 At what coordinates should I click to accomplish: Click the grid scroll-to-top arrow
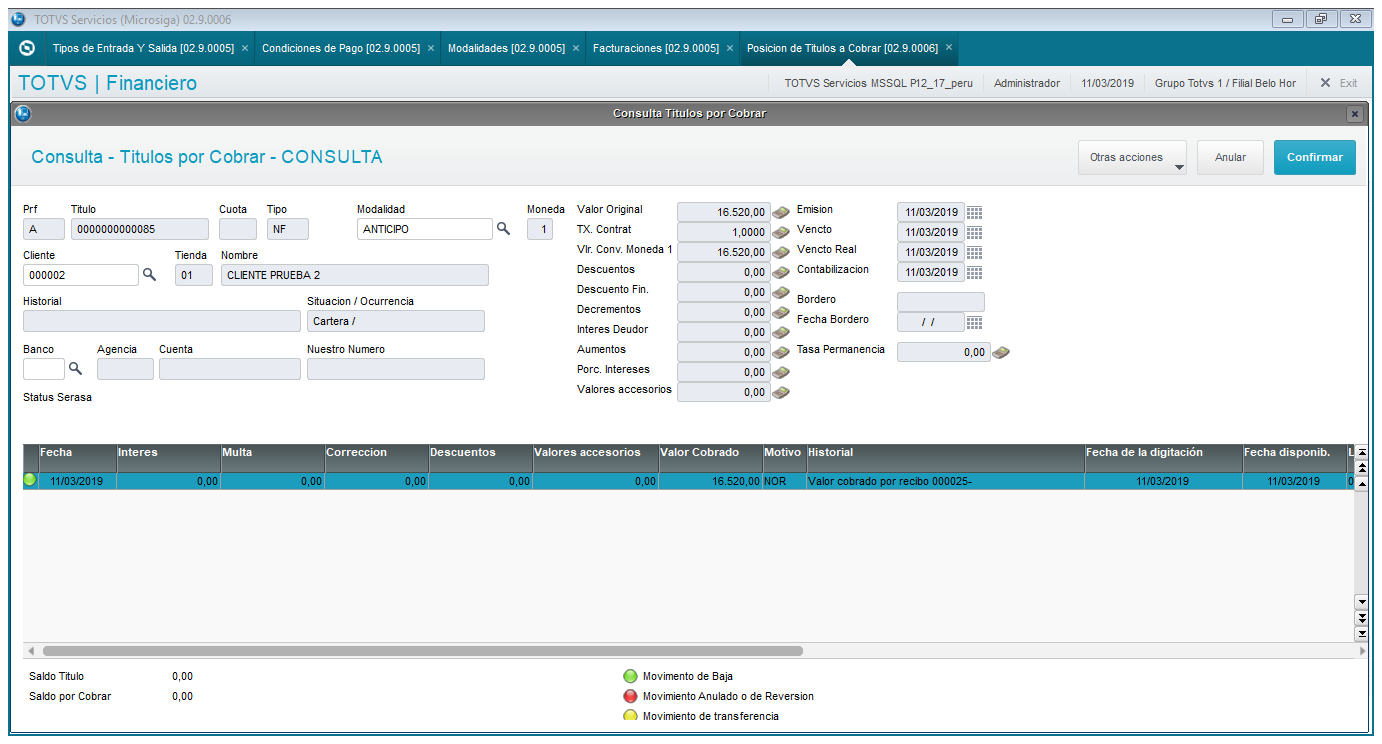coord(1361,453)
